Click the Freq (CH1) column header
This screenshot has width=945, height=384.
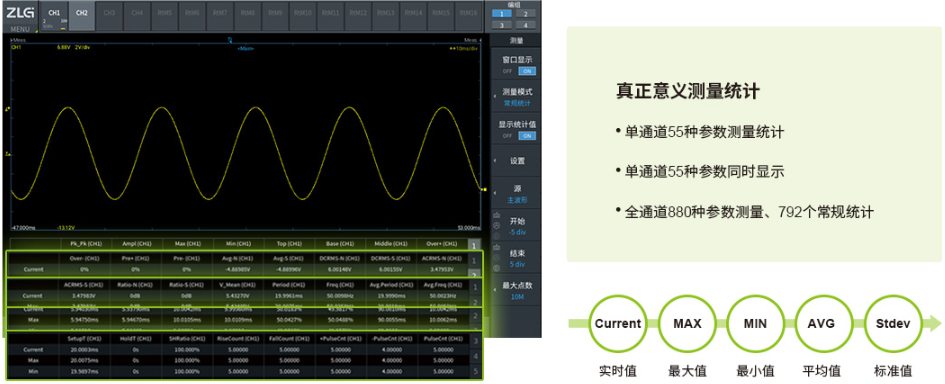tap(341, 285)
